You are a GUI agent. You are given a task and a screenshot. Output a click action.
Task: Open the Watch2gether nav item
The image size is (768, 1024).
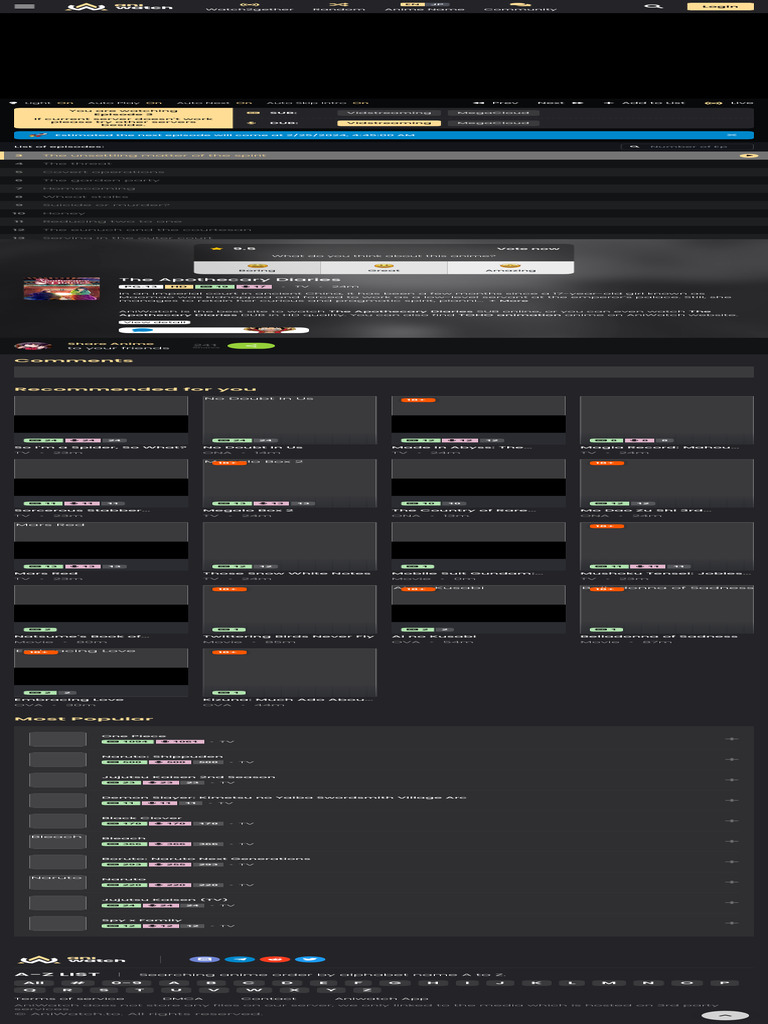249,7
